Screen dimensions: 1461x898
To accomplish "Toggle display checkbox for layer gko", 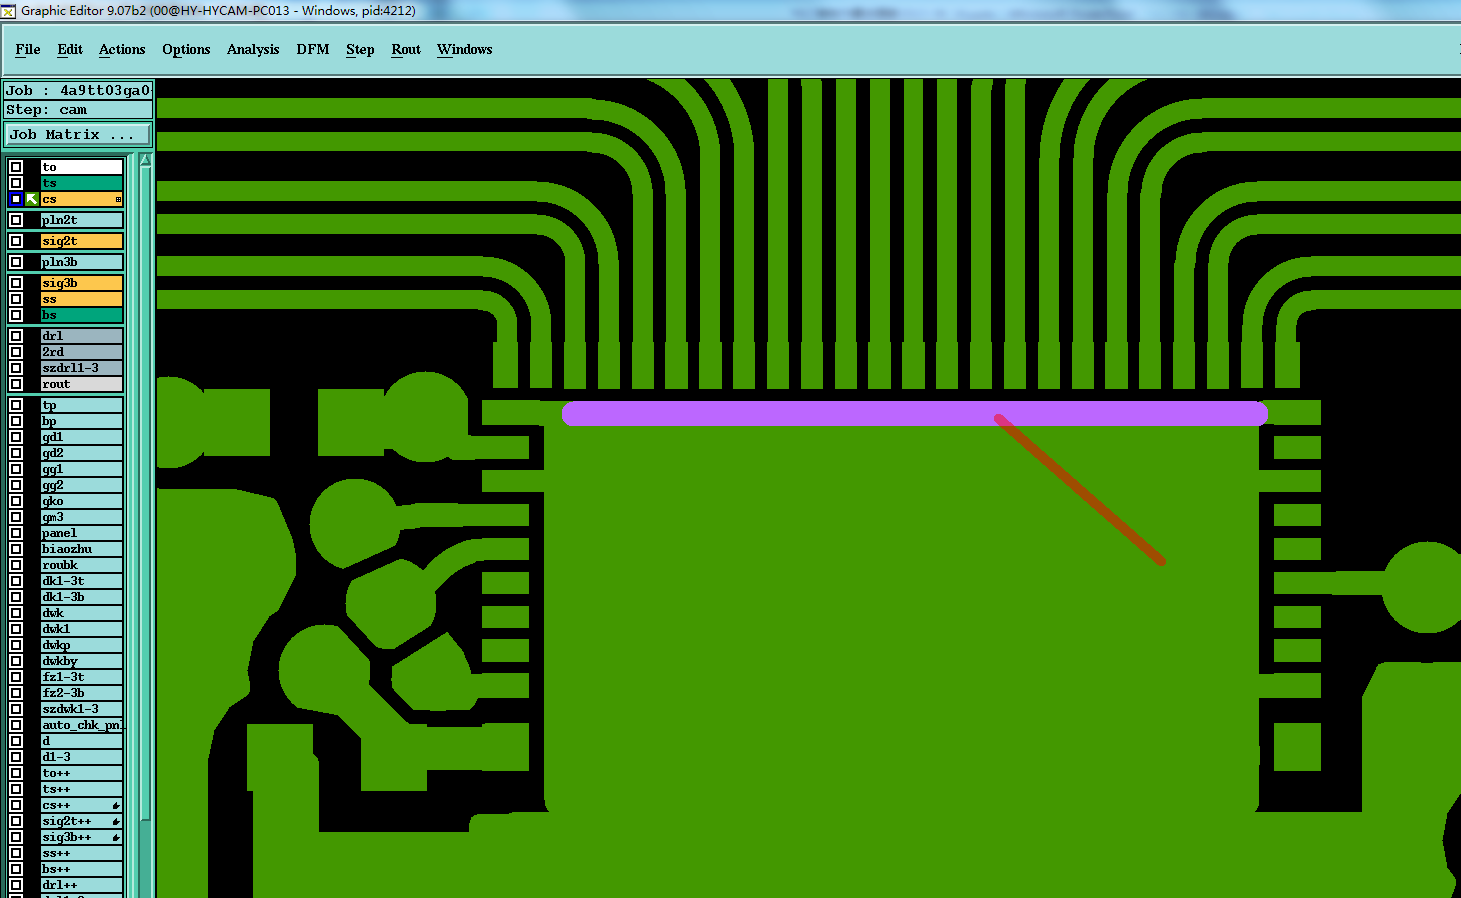I will pyautogui.click(x=16, y=501).
